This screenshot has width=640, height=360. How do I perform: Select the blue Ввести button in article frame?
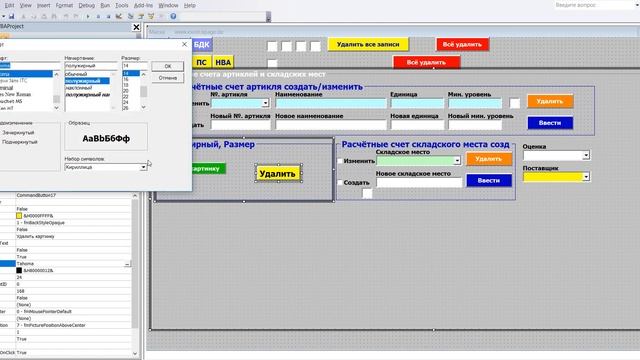[x=550, y=123]
